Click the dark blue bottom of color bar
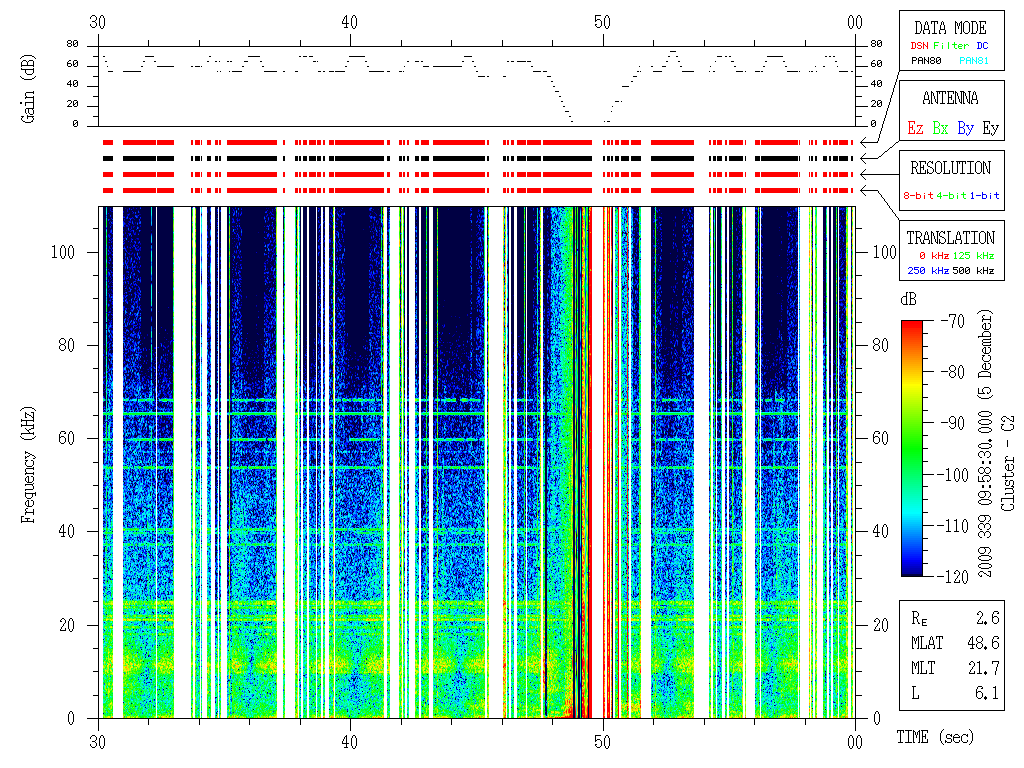The width and height of the screenshot is (1024, 768). tap(912, 571)
